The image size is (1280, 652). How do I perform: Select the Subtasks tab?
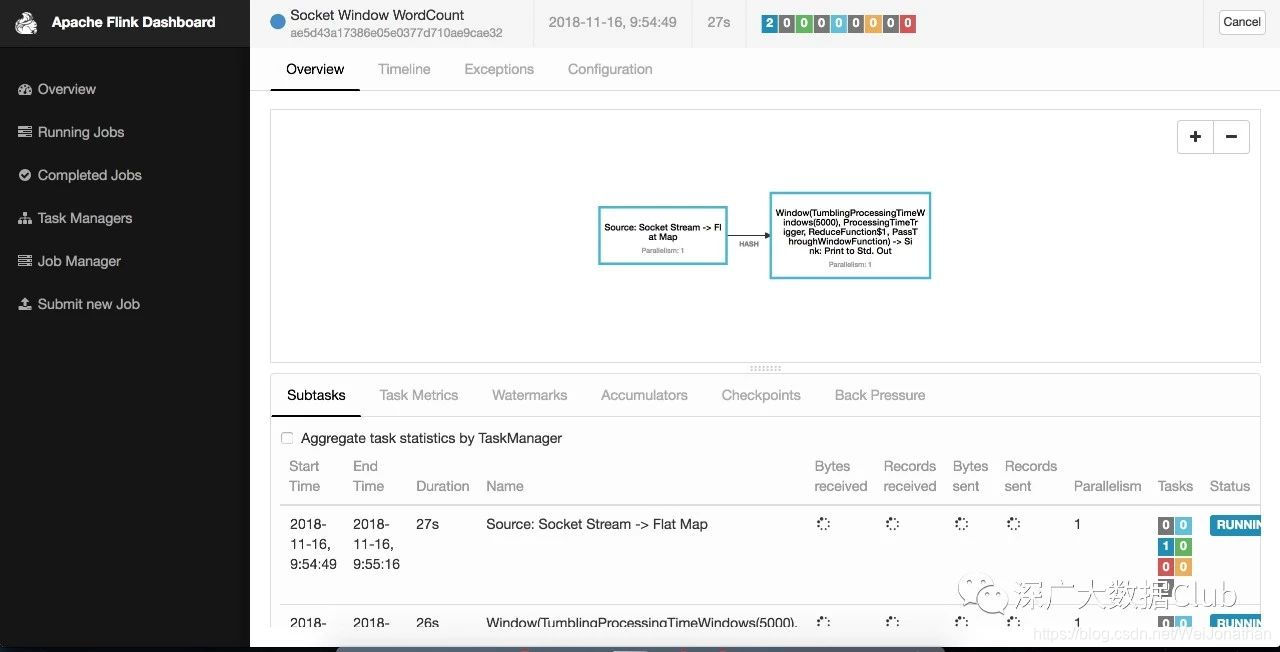(316, 395)
